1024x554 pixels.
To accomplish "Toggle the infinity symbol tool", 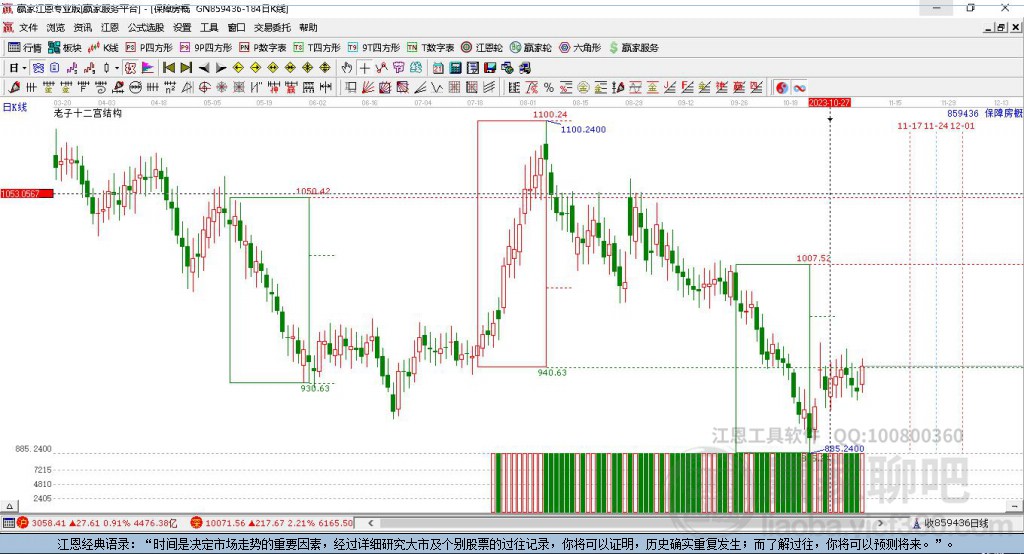I will tap(800, 87).
